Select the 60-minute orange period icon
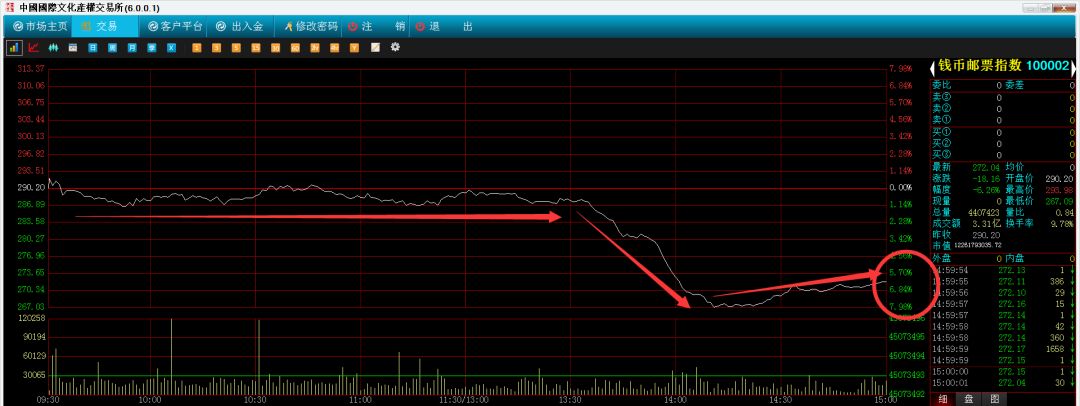This screenshot has height=406, width=1080. (295, 48)
